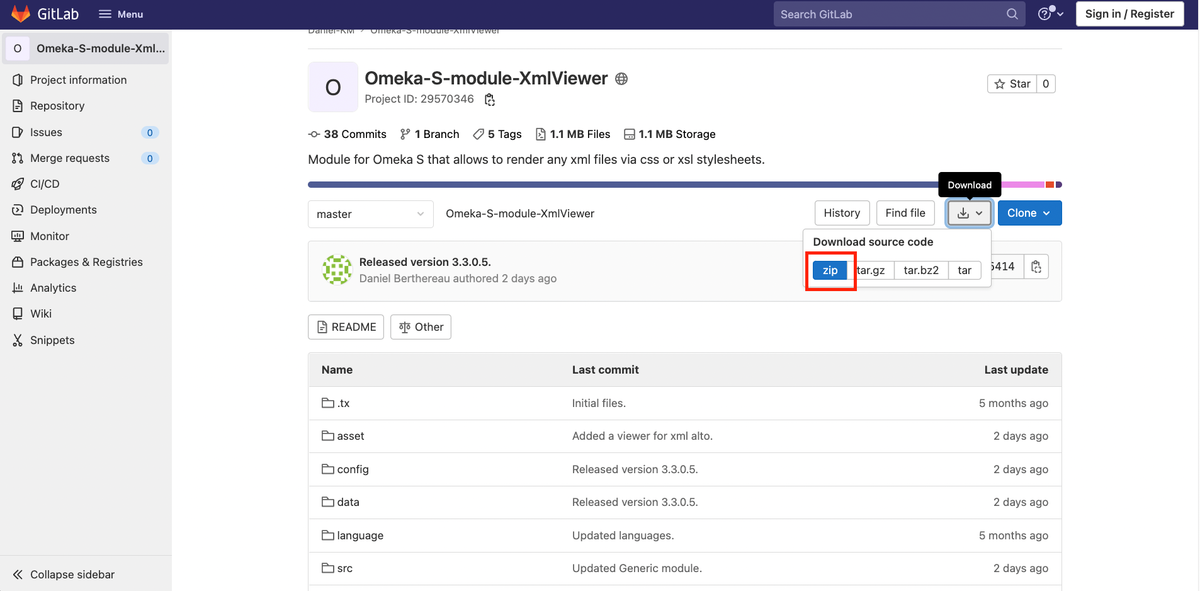The width and height of the screenshot is (1200, 591).
Task: Expand the Clone dropdown
Action: [x=1029, y=213]
